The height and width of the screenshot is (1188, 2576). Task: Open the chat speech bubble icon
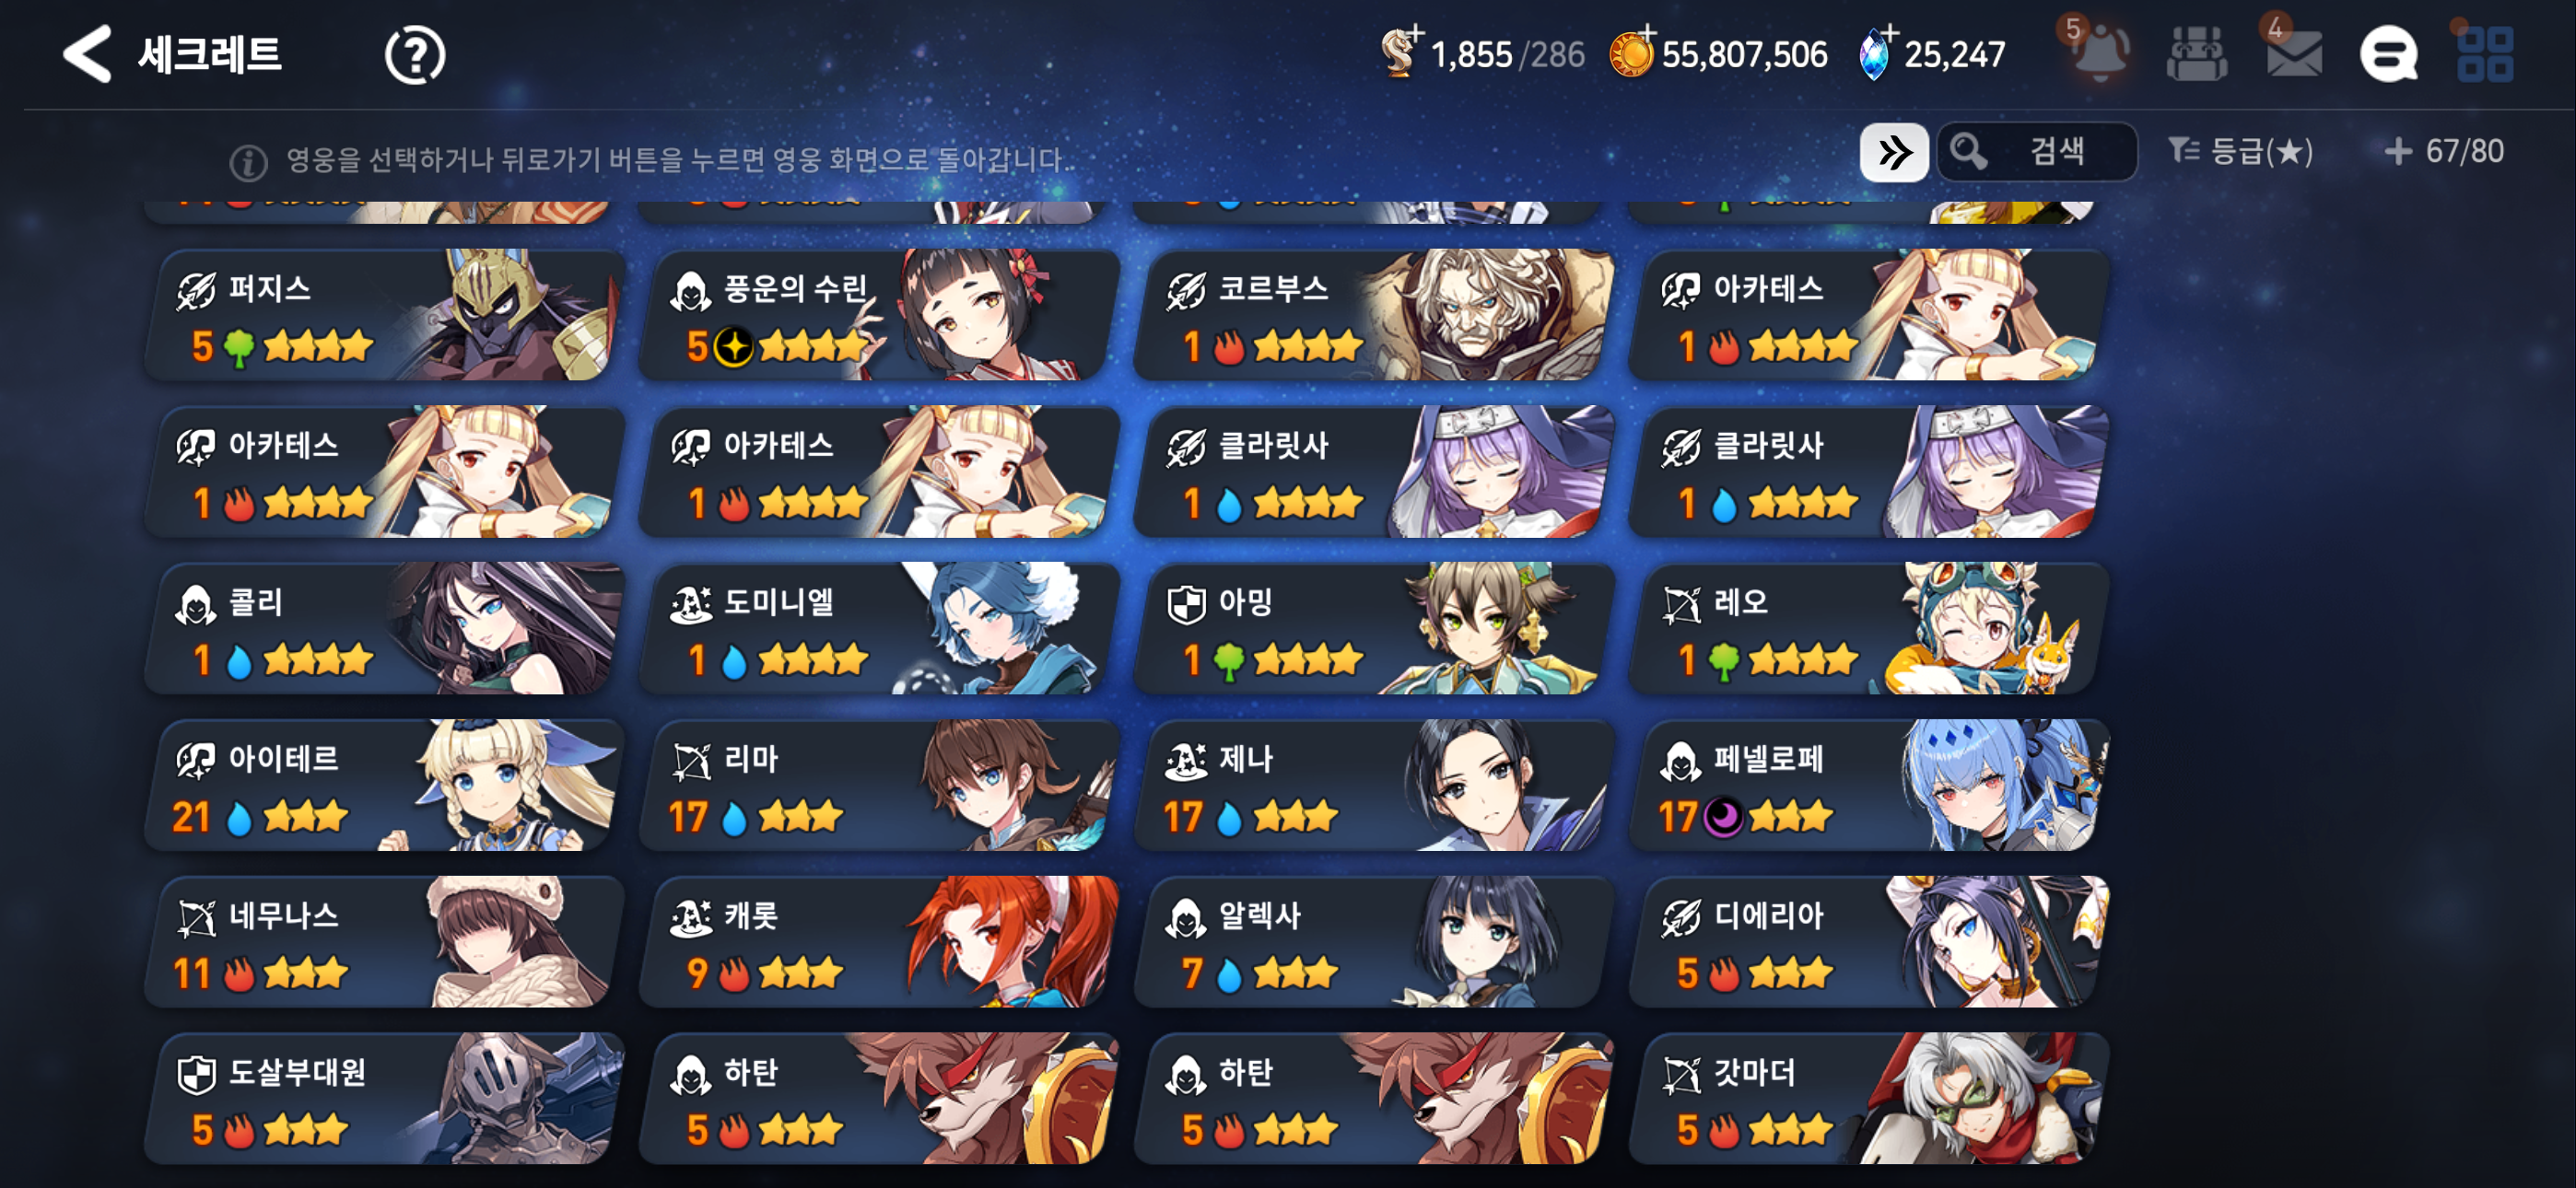pos(2389,54)
